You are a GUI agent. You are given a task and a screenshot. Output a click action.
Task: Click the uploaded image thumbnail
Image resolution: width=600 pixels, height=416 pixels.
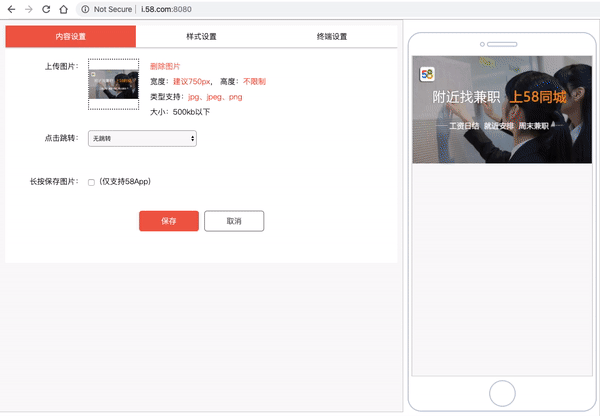[114, 84]
